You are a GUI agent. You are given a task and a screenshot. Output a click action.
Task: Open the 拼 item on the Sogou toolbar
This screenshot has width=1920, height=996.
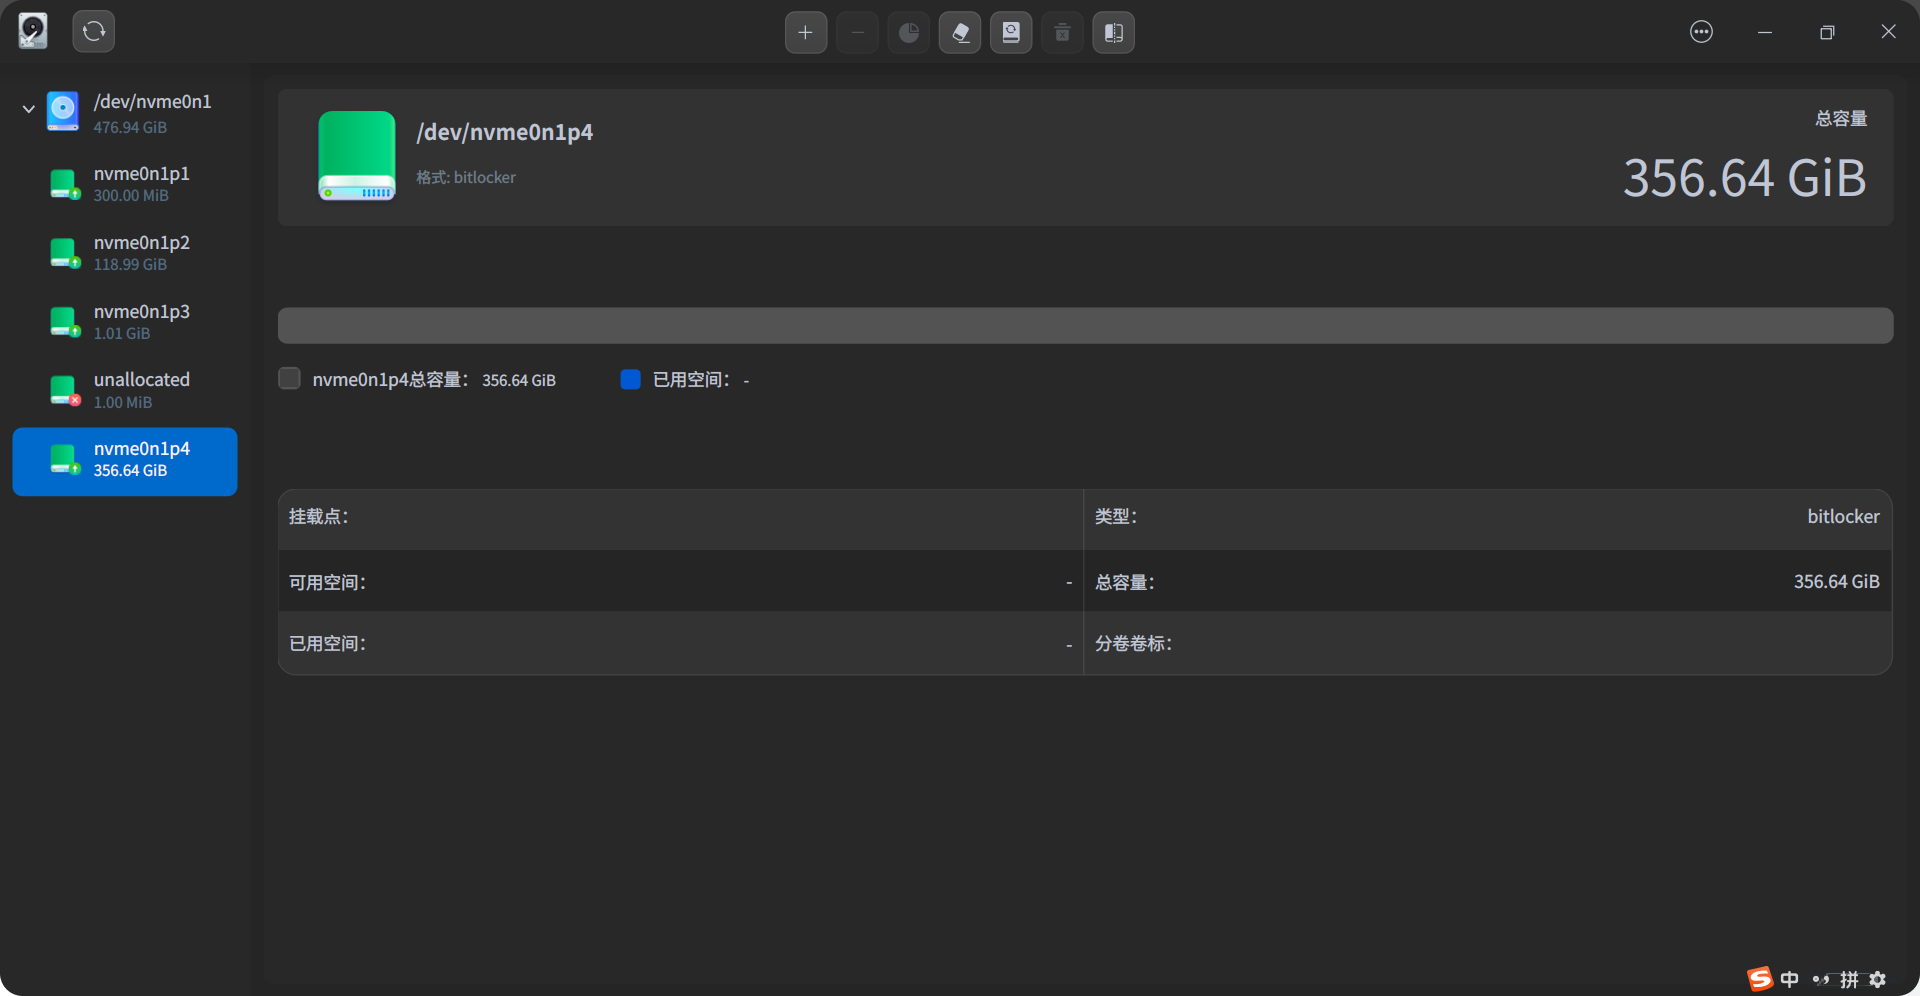click(1847, 980)
